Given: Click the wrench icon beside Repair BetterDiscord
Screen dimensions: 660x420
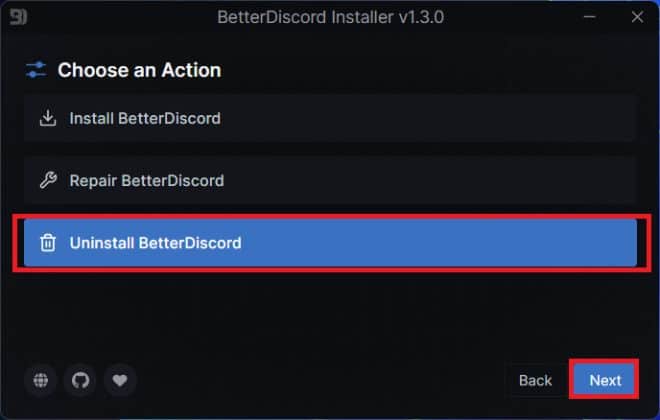Looking at the screenshot, I should click(x=47, y=181).
